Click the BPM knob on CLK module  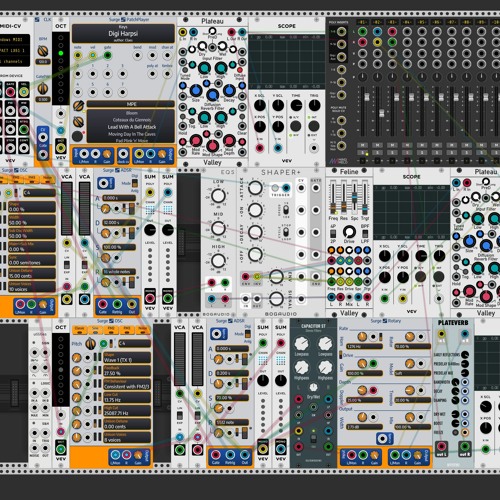[x=43, y=51]
